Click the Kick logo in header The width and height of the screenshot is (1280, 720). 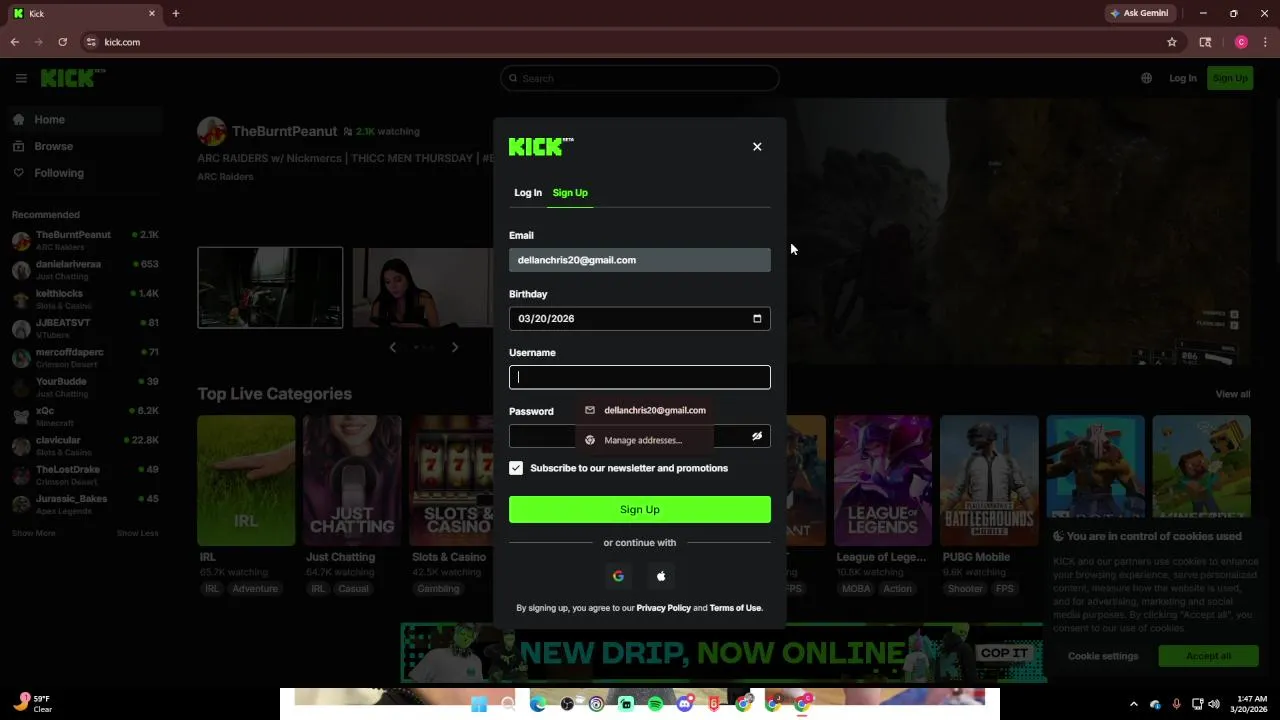click(x=73, y=78)
